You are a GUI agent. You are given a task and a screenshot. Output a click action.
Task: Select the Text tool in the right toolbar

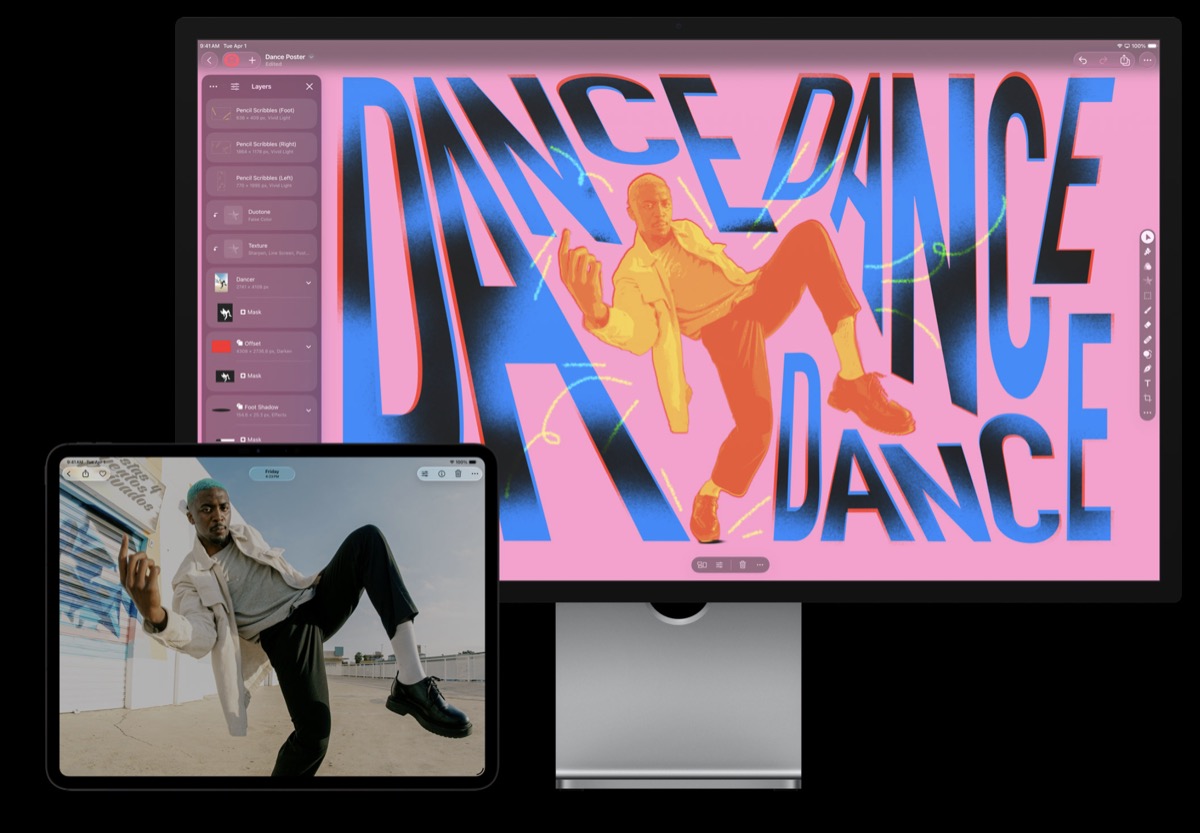(1147, 383)
